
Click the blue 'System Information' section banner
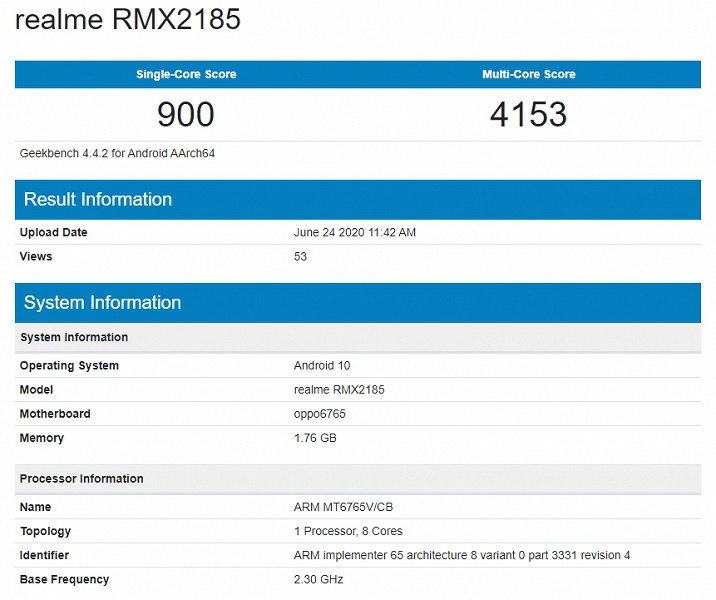click(358, 303)
